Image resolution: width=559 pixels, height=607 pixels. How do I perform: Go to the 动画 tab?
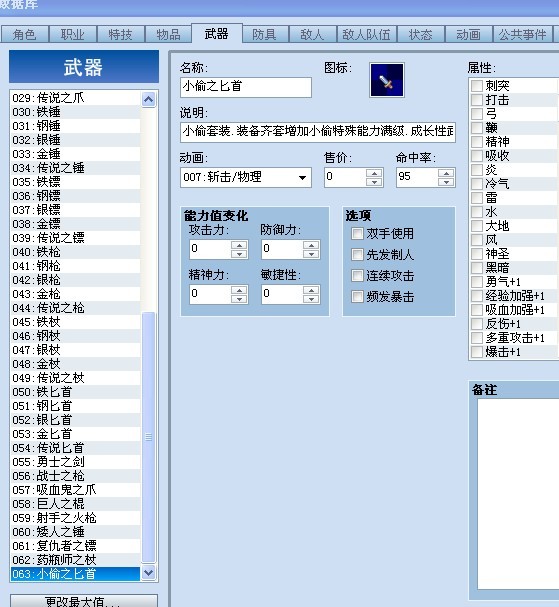click(469, 34)
